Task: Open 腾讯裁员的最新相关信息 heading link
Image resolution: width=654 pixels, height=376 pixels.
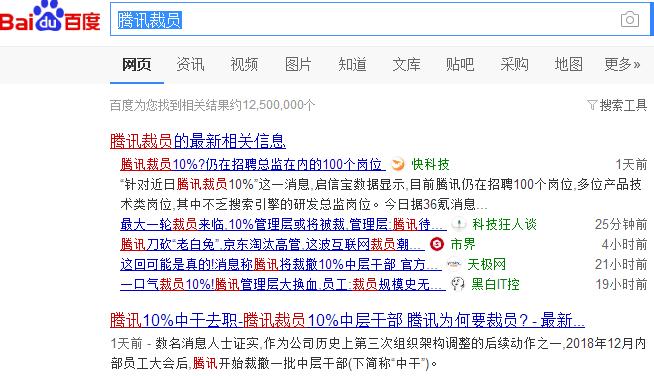Action: [x=198, y=141]
